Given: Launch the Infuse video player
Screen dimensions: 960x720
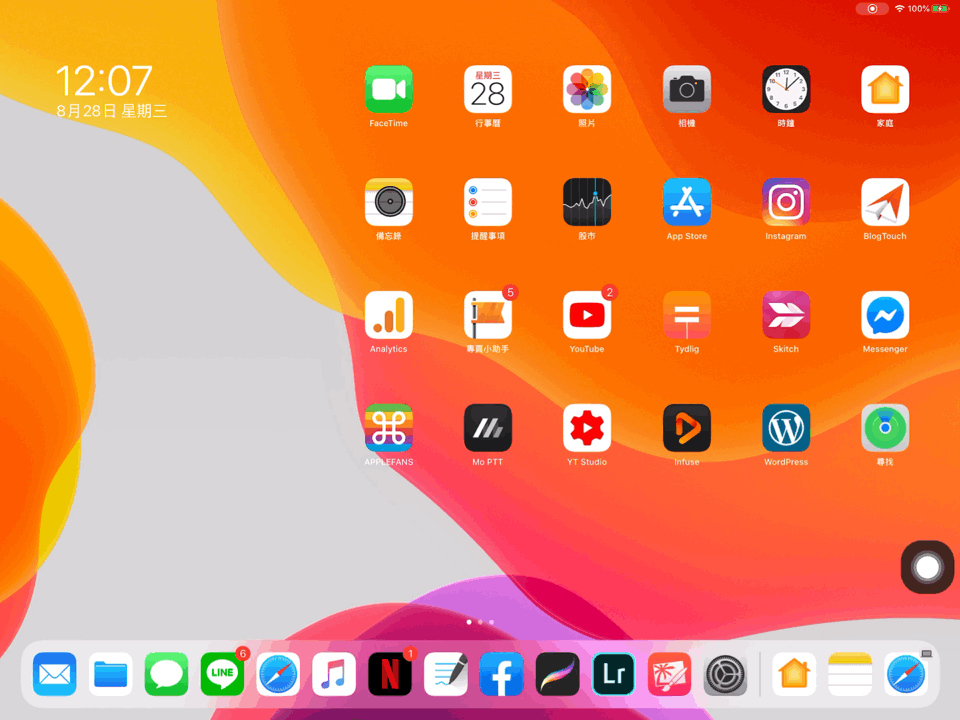Looking at the screenshot, I should click(x=686, y=427).
